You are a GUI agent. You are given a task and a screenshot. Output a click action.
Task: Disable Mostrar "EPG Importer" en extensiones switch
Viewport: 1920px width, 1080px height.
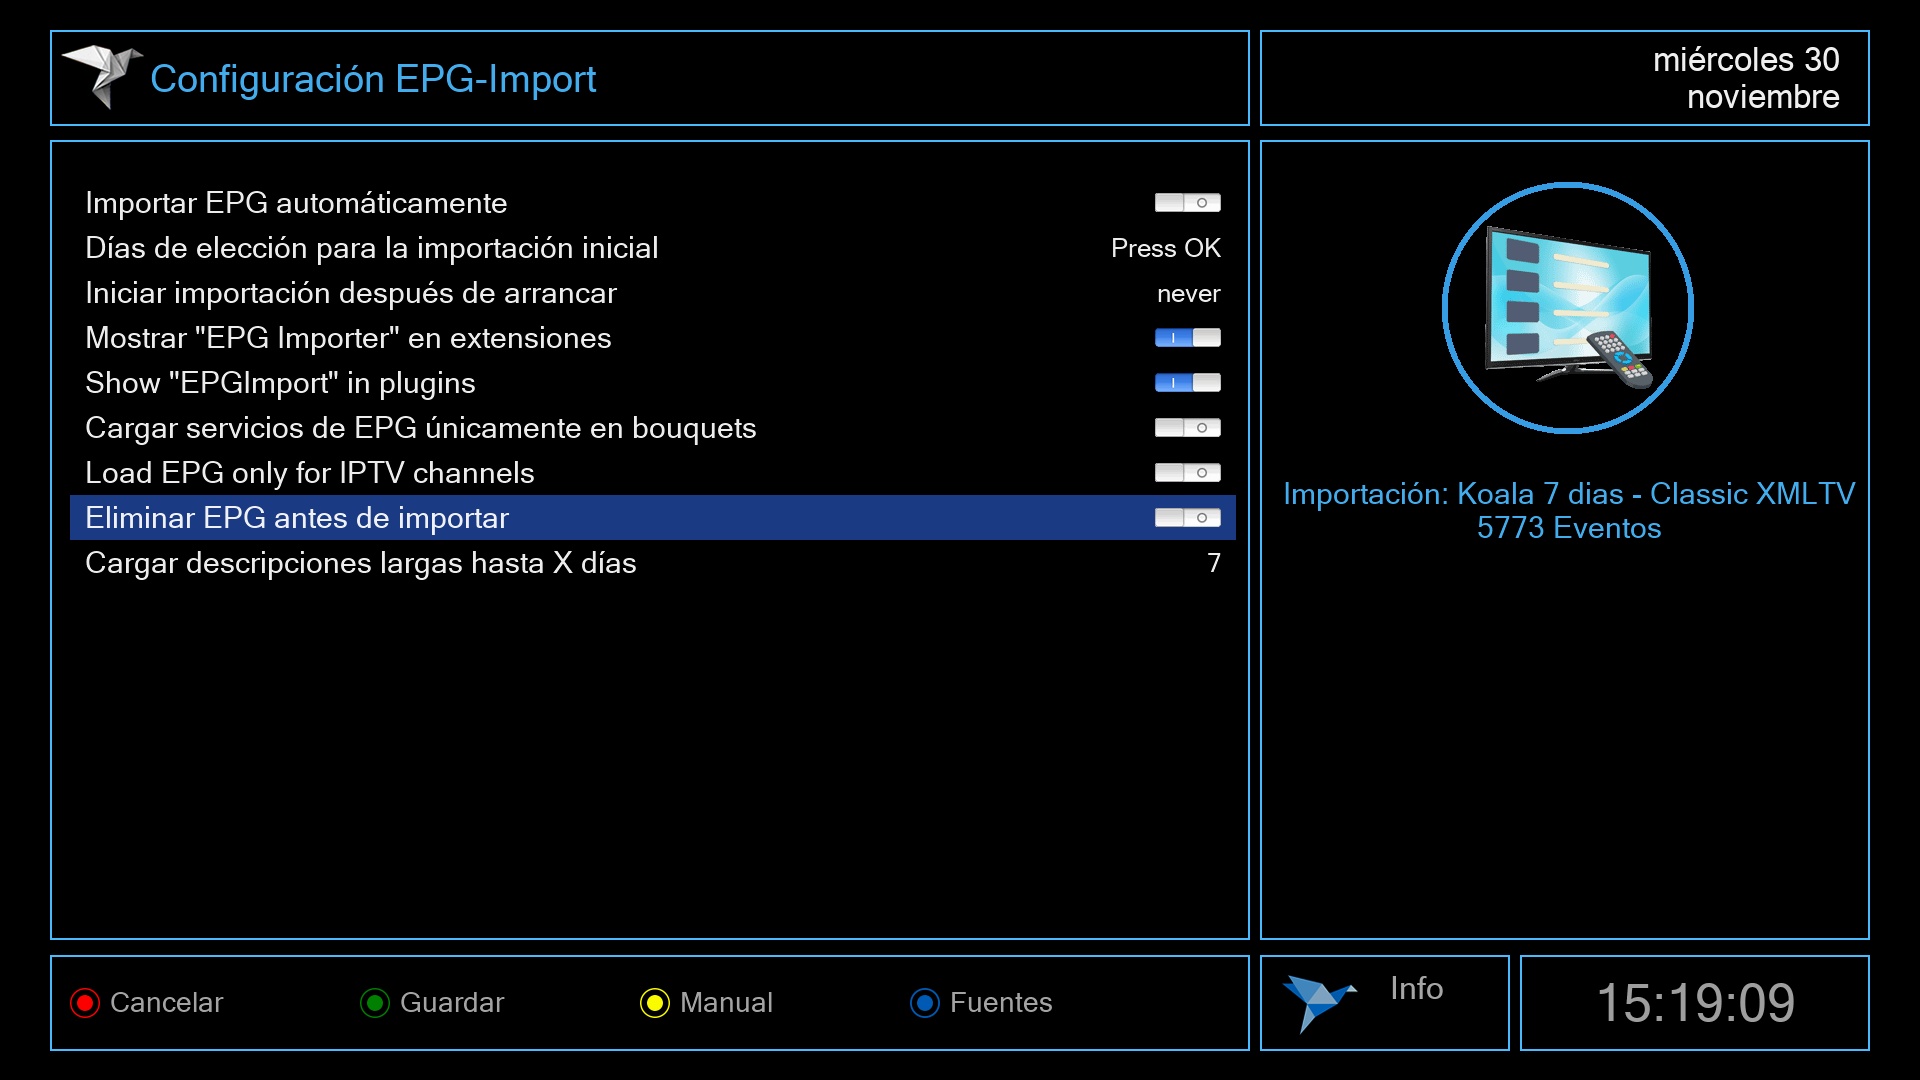(x=1187, y=338)
